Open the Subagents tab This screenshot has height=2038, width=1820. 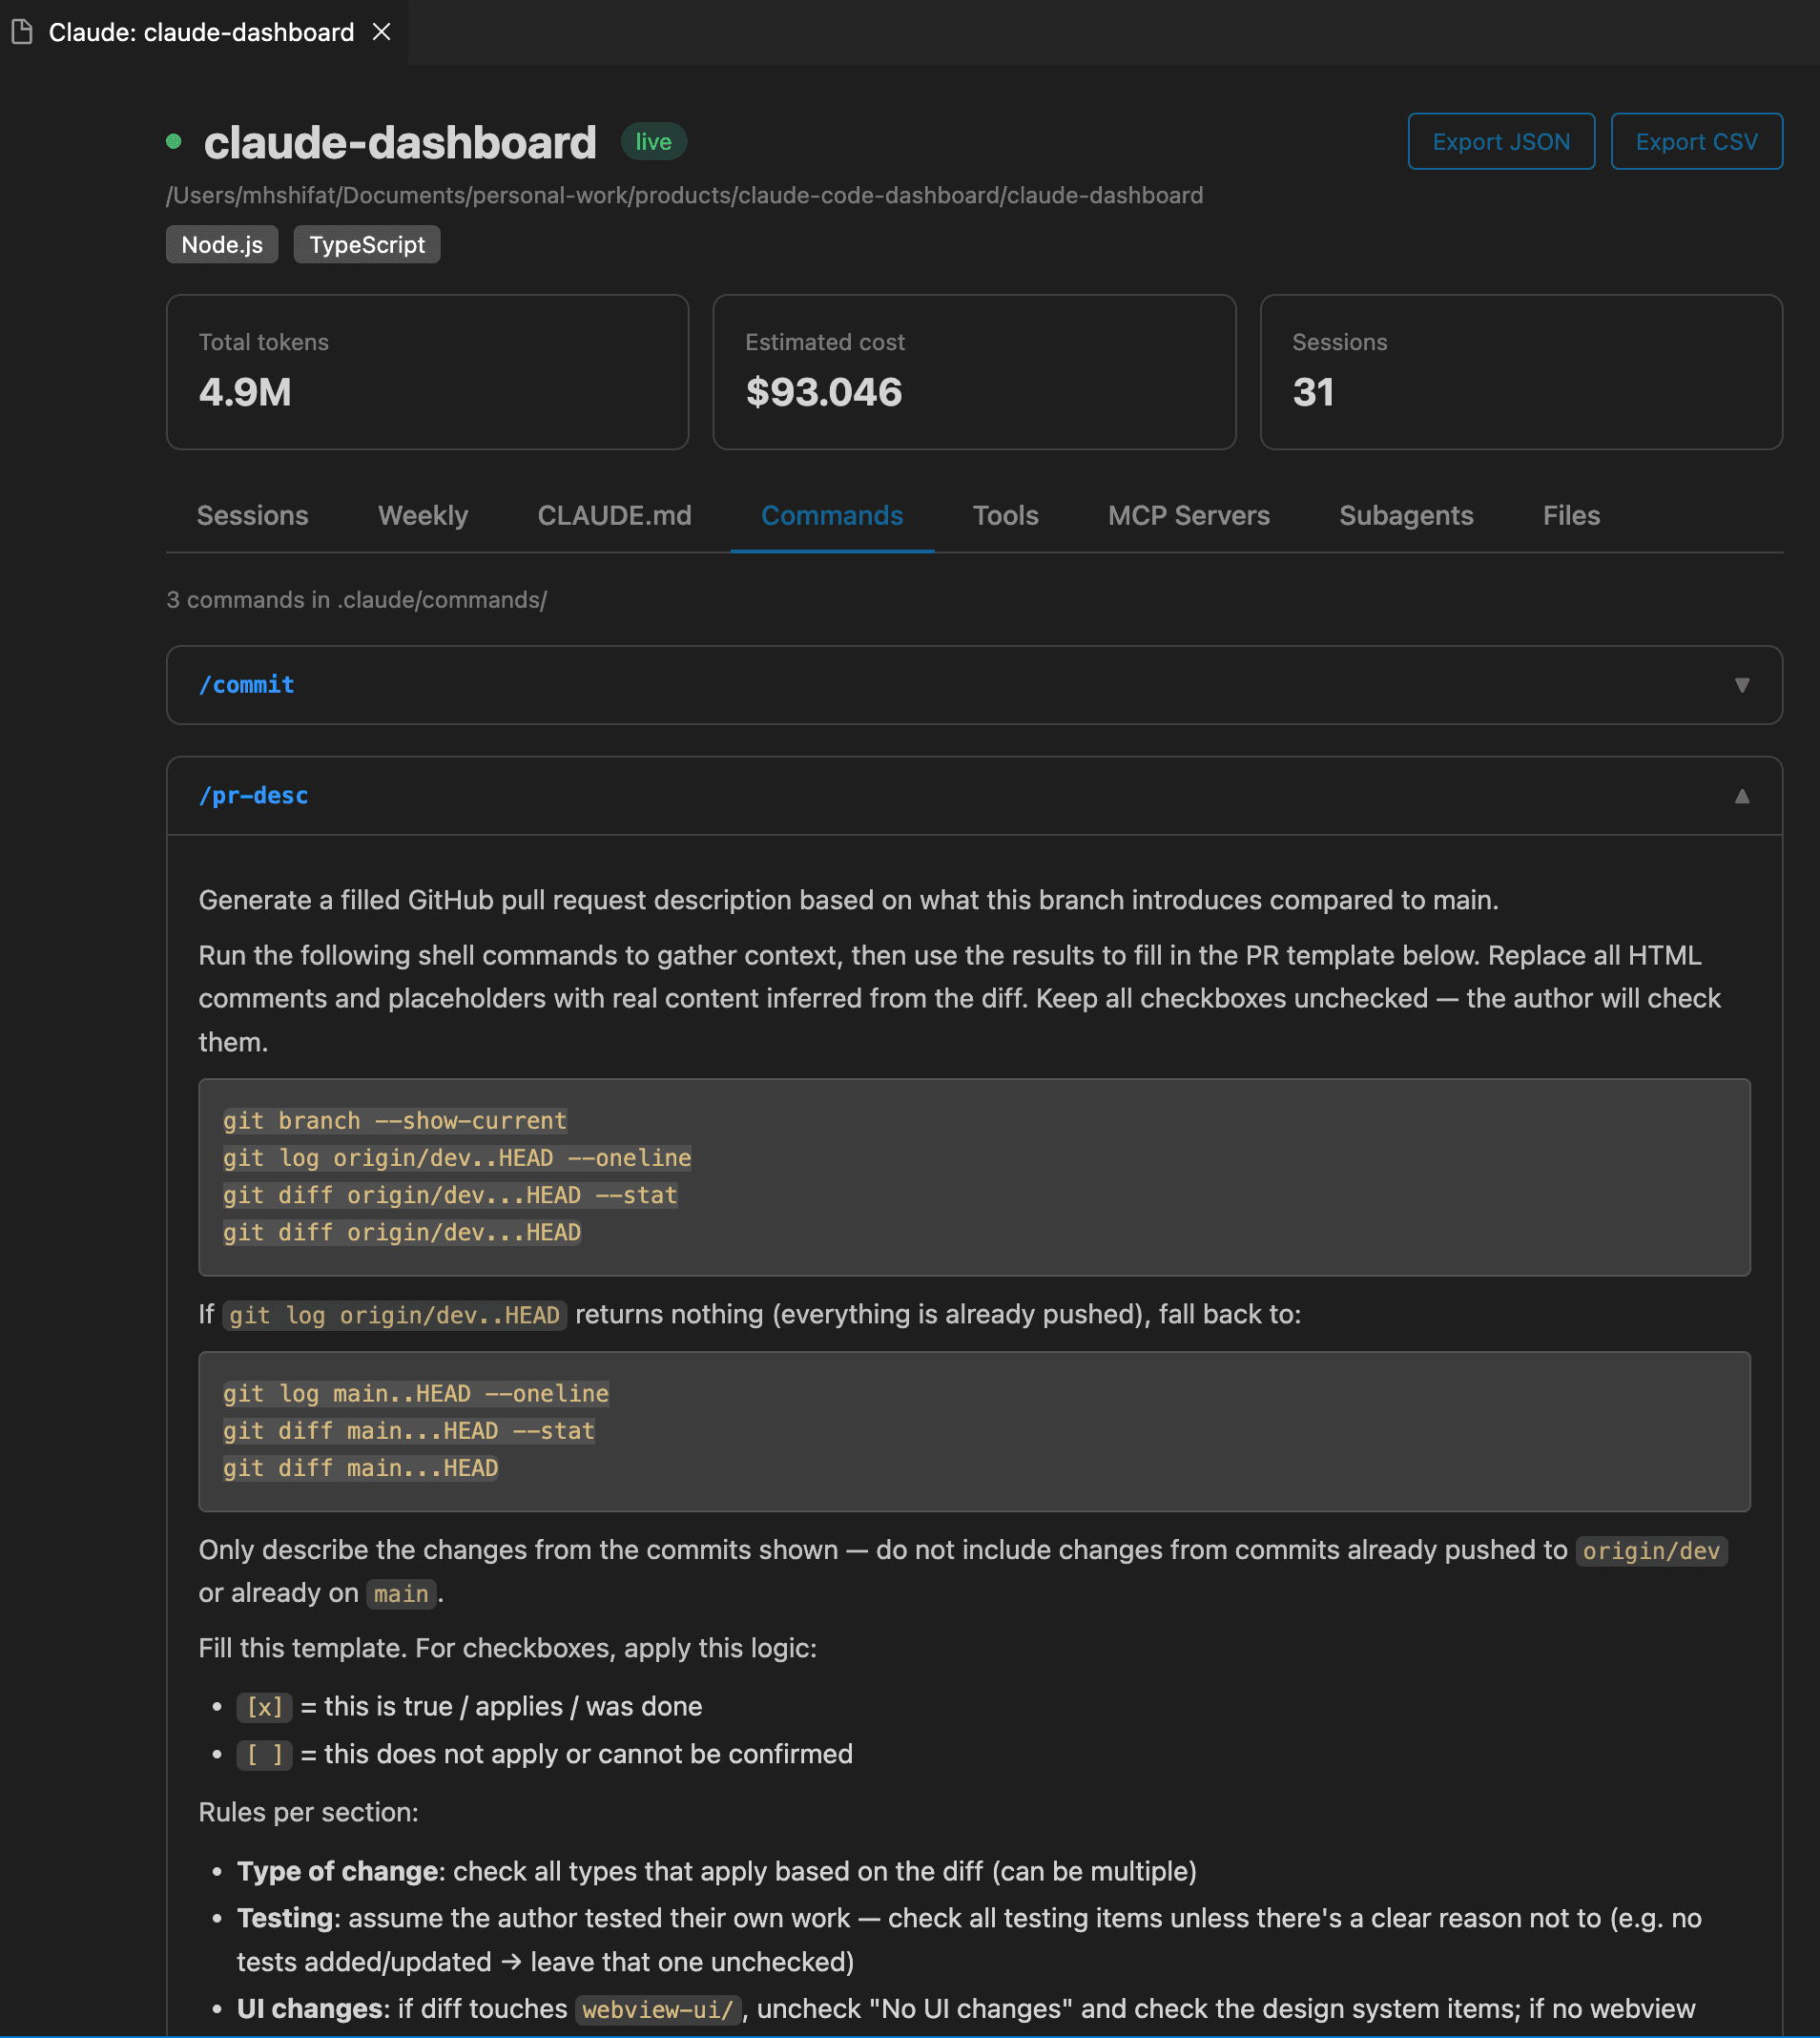coord(1405,516)
